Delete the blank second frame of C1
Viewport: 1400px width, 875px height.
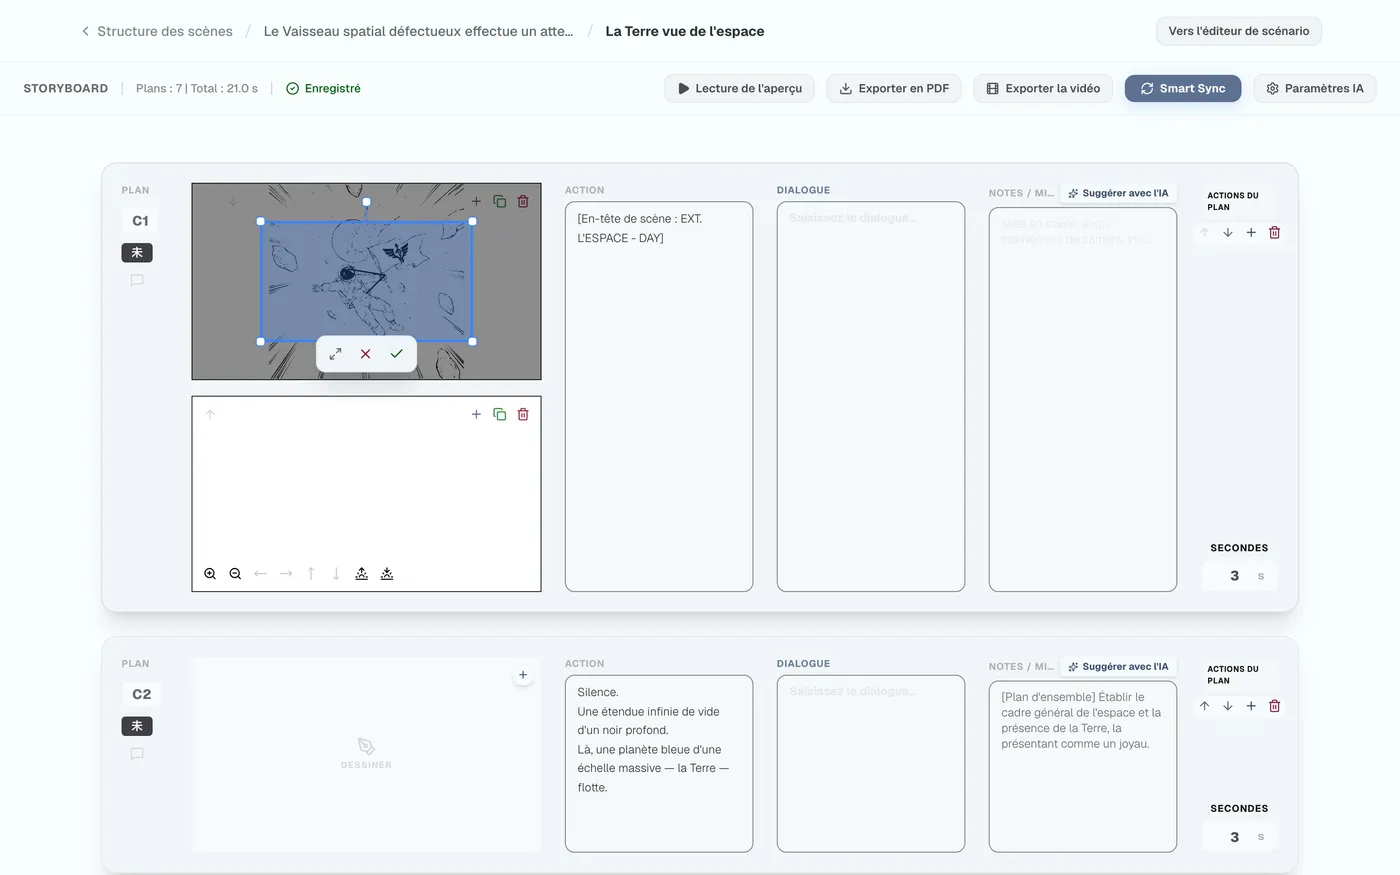[x=523, y=414]
